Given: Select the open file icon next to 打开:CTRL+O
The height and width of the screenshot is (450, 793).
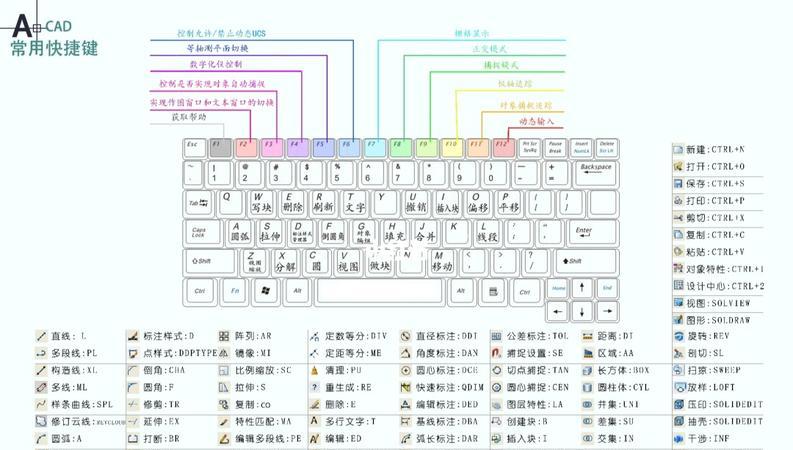Looking at the screenshot, I should 678,166.
